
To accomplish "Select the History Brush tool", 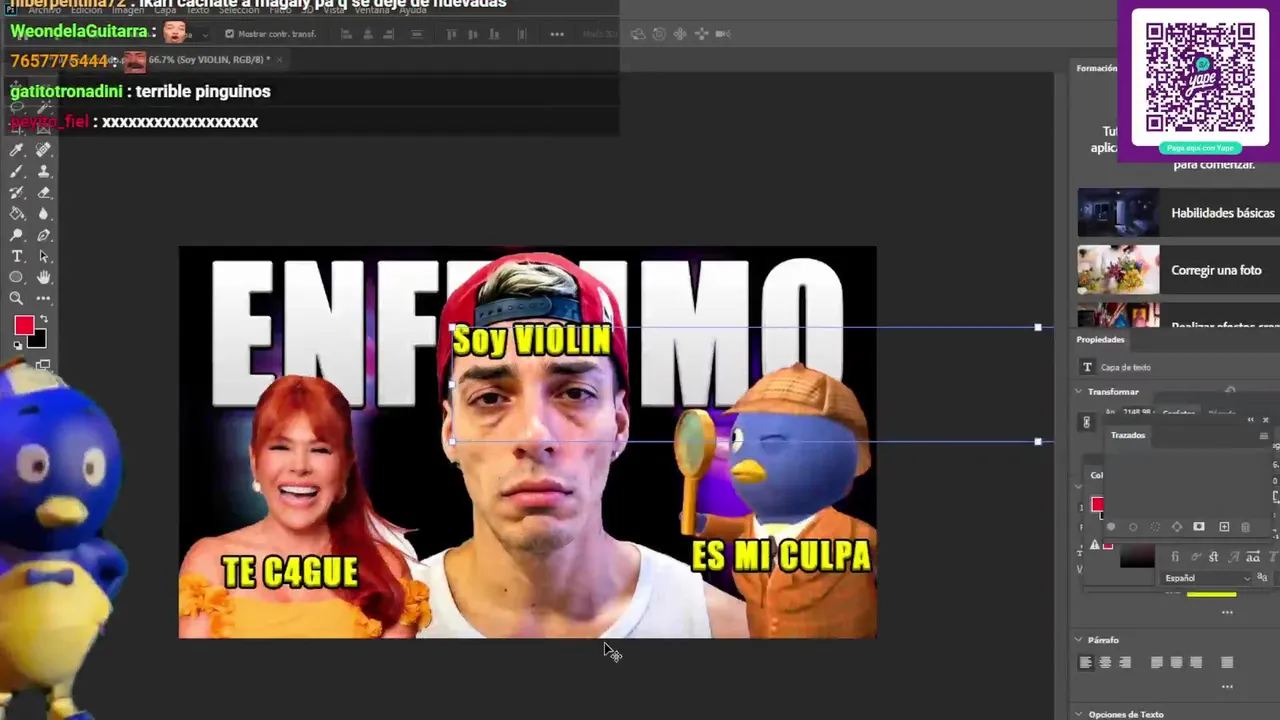I will [x=16, y=193].
